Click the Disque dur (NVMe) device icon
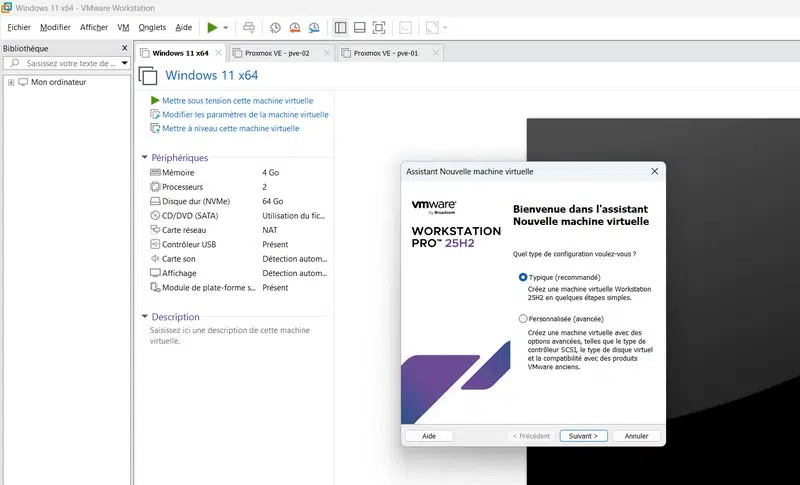800x485 pixels. tap(155, 201)
